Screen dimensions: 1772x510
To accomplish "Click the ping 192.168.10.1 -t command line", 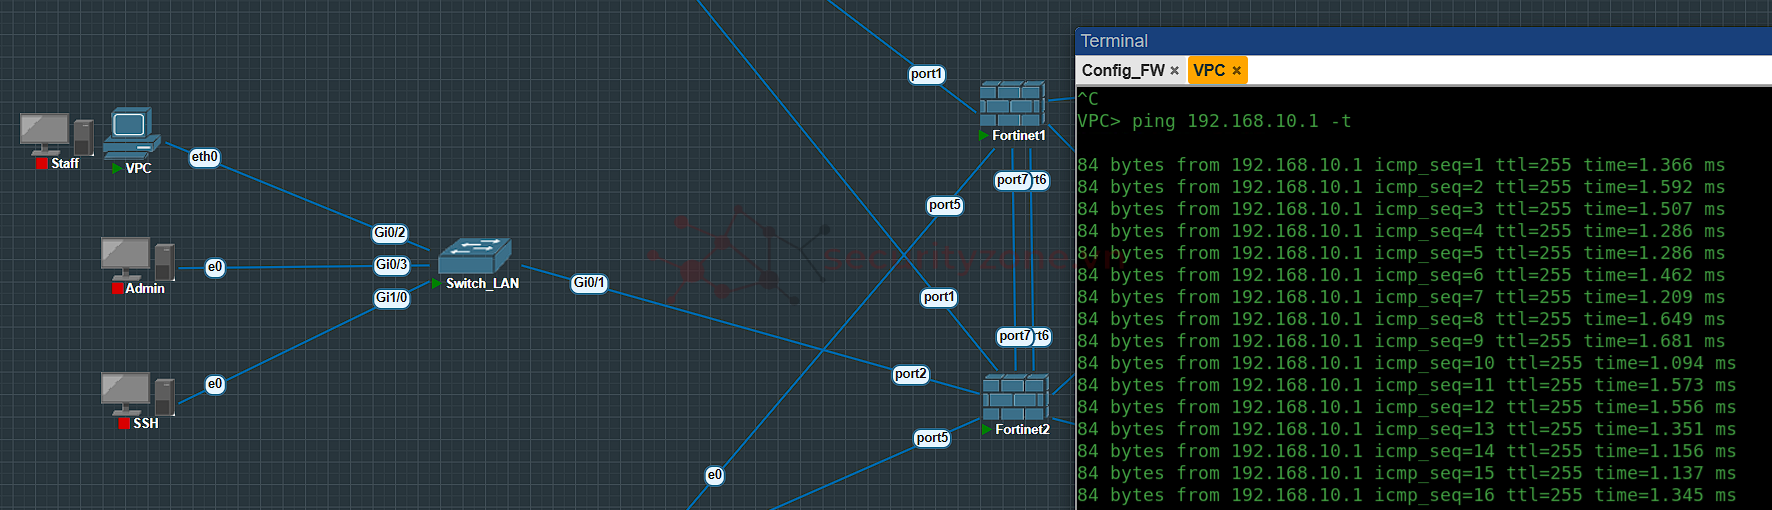I will [x=1214, y=121].
